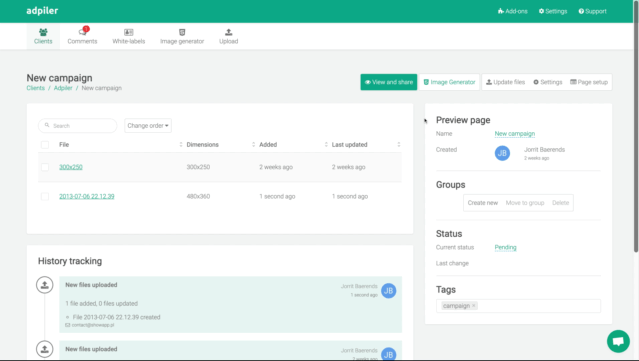Click the Adpiler breadcrumb link
Image resolution: width=639 pixels, height=361 pixels.
pyautogui.click(x=63, y=88)
